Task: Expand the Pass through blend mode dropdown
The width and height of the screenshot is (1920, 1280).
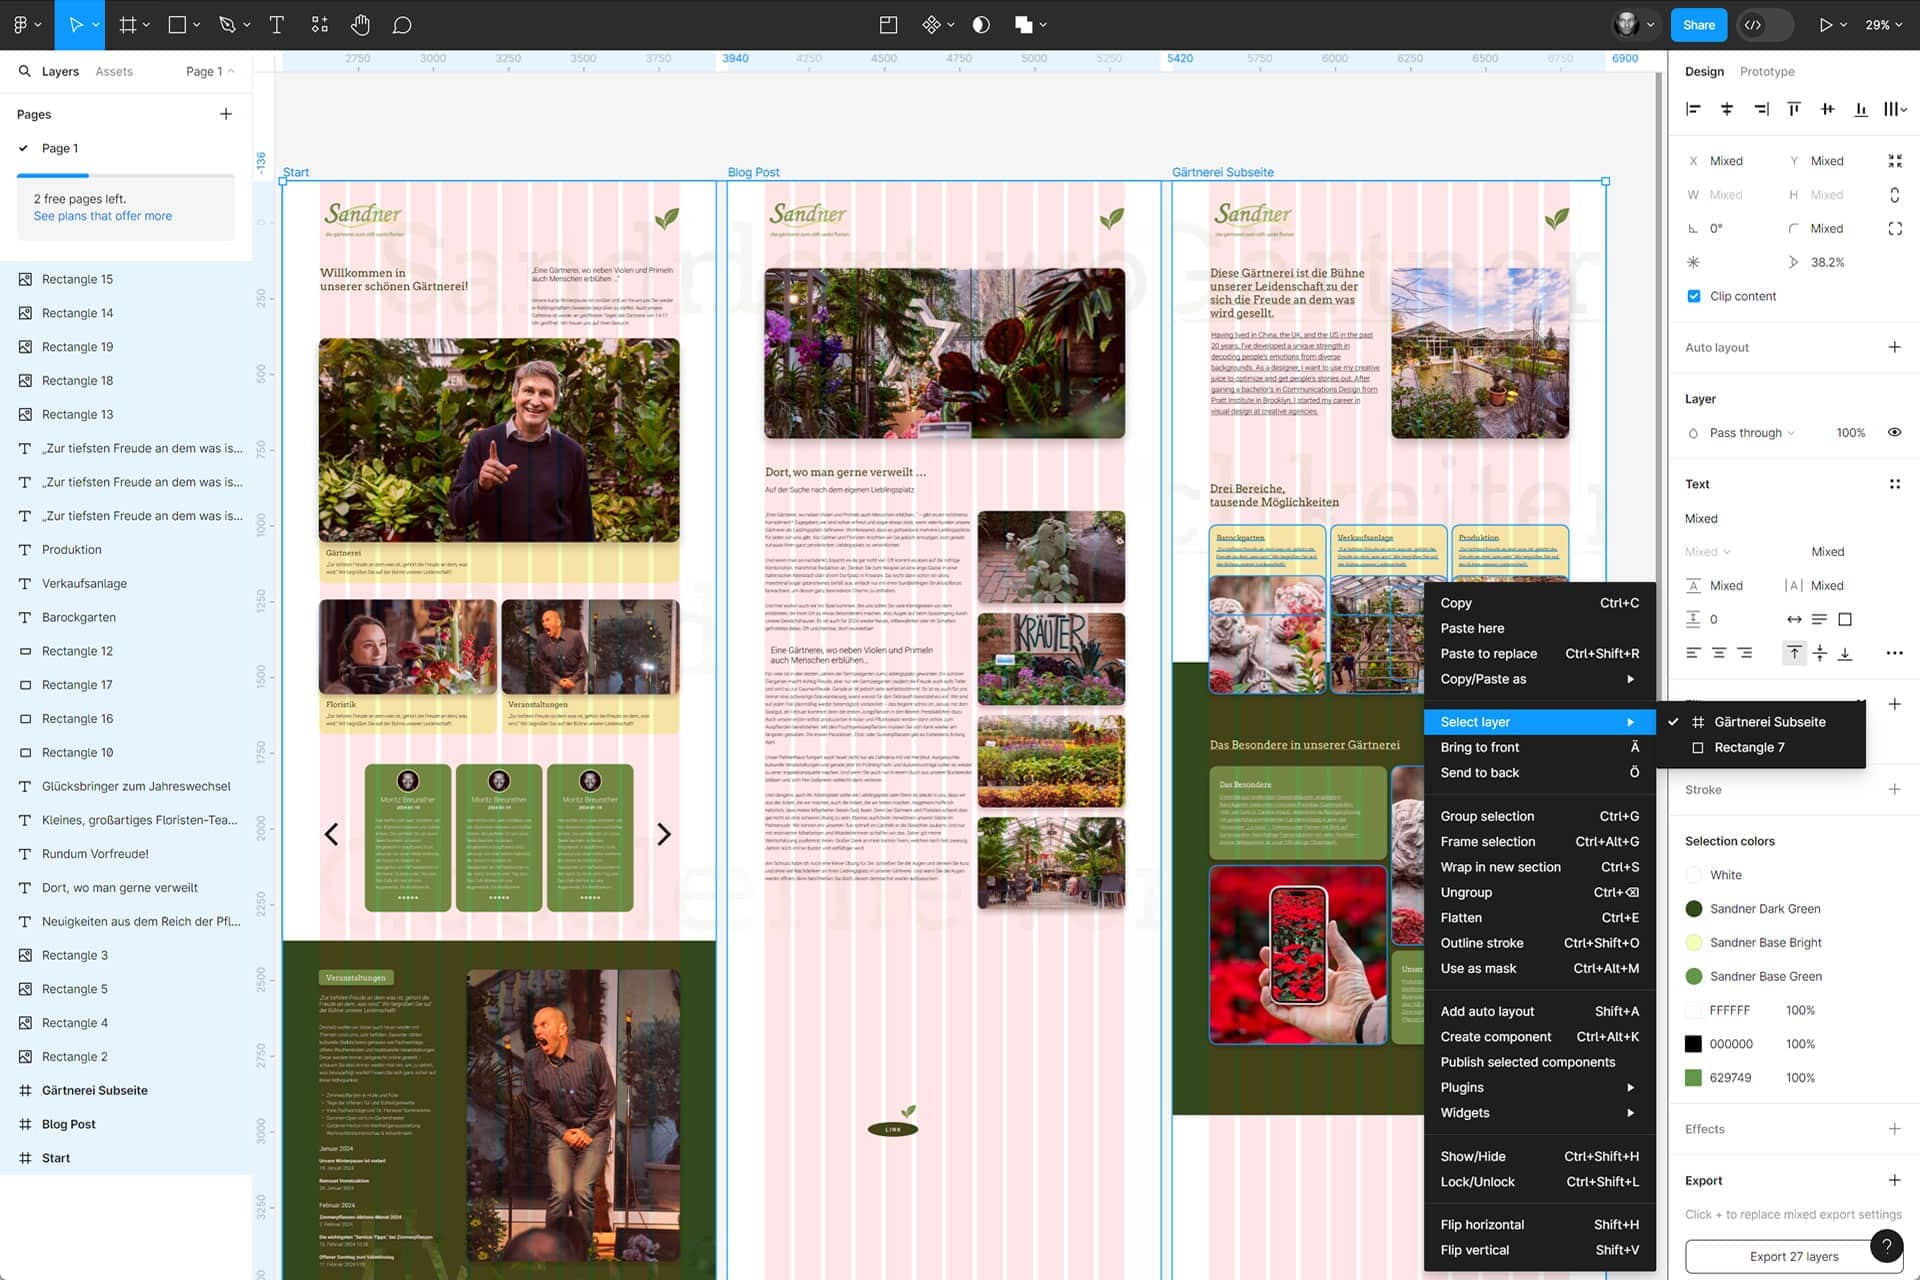Action: click(x=1750, y=433)
